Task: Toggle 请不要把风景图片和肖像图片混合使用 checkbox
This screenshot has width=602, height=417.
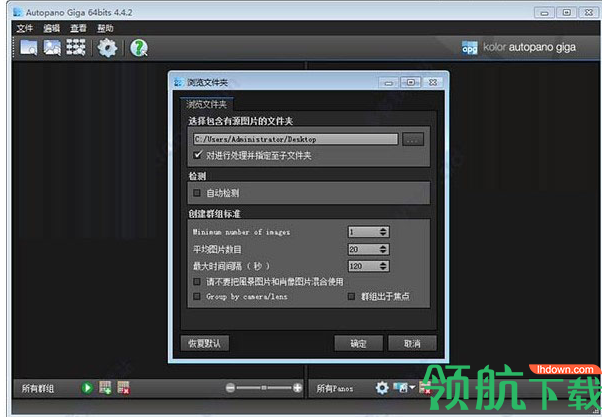Action: coord(197,282)
